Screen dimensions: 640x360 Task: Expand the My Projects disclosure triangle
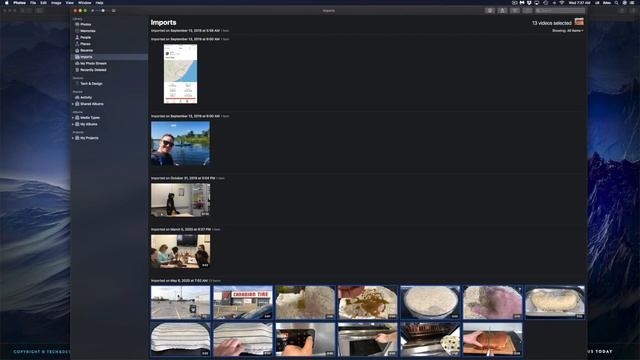click(x=73, y=138)
